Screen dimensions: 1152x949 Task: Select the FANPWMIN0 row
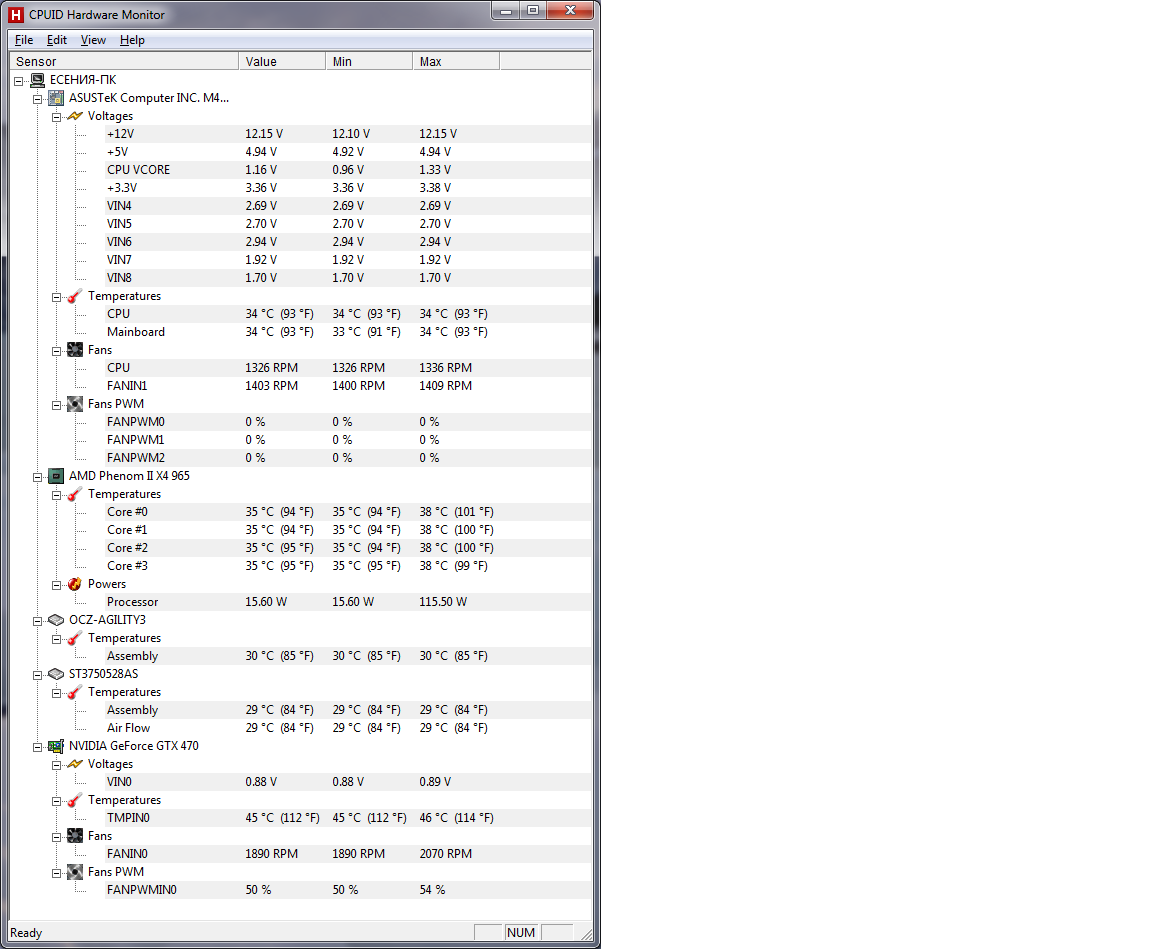[348, 890]
